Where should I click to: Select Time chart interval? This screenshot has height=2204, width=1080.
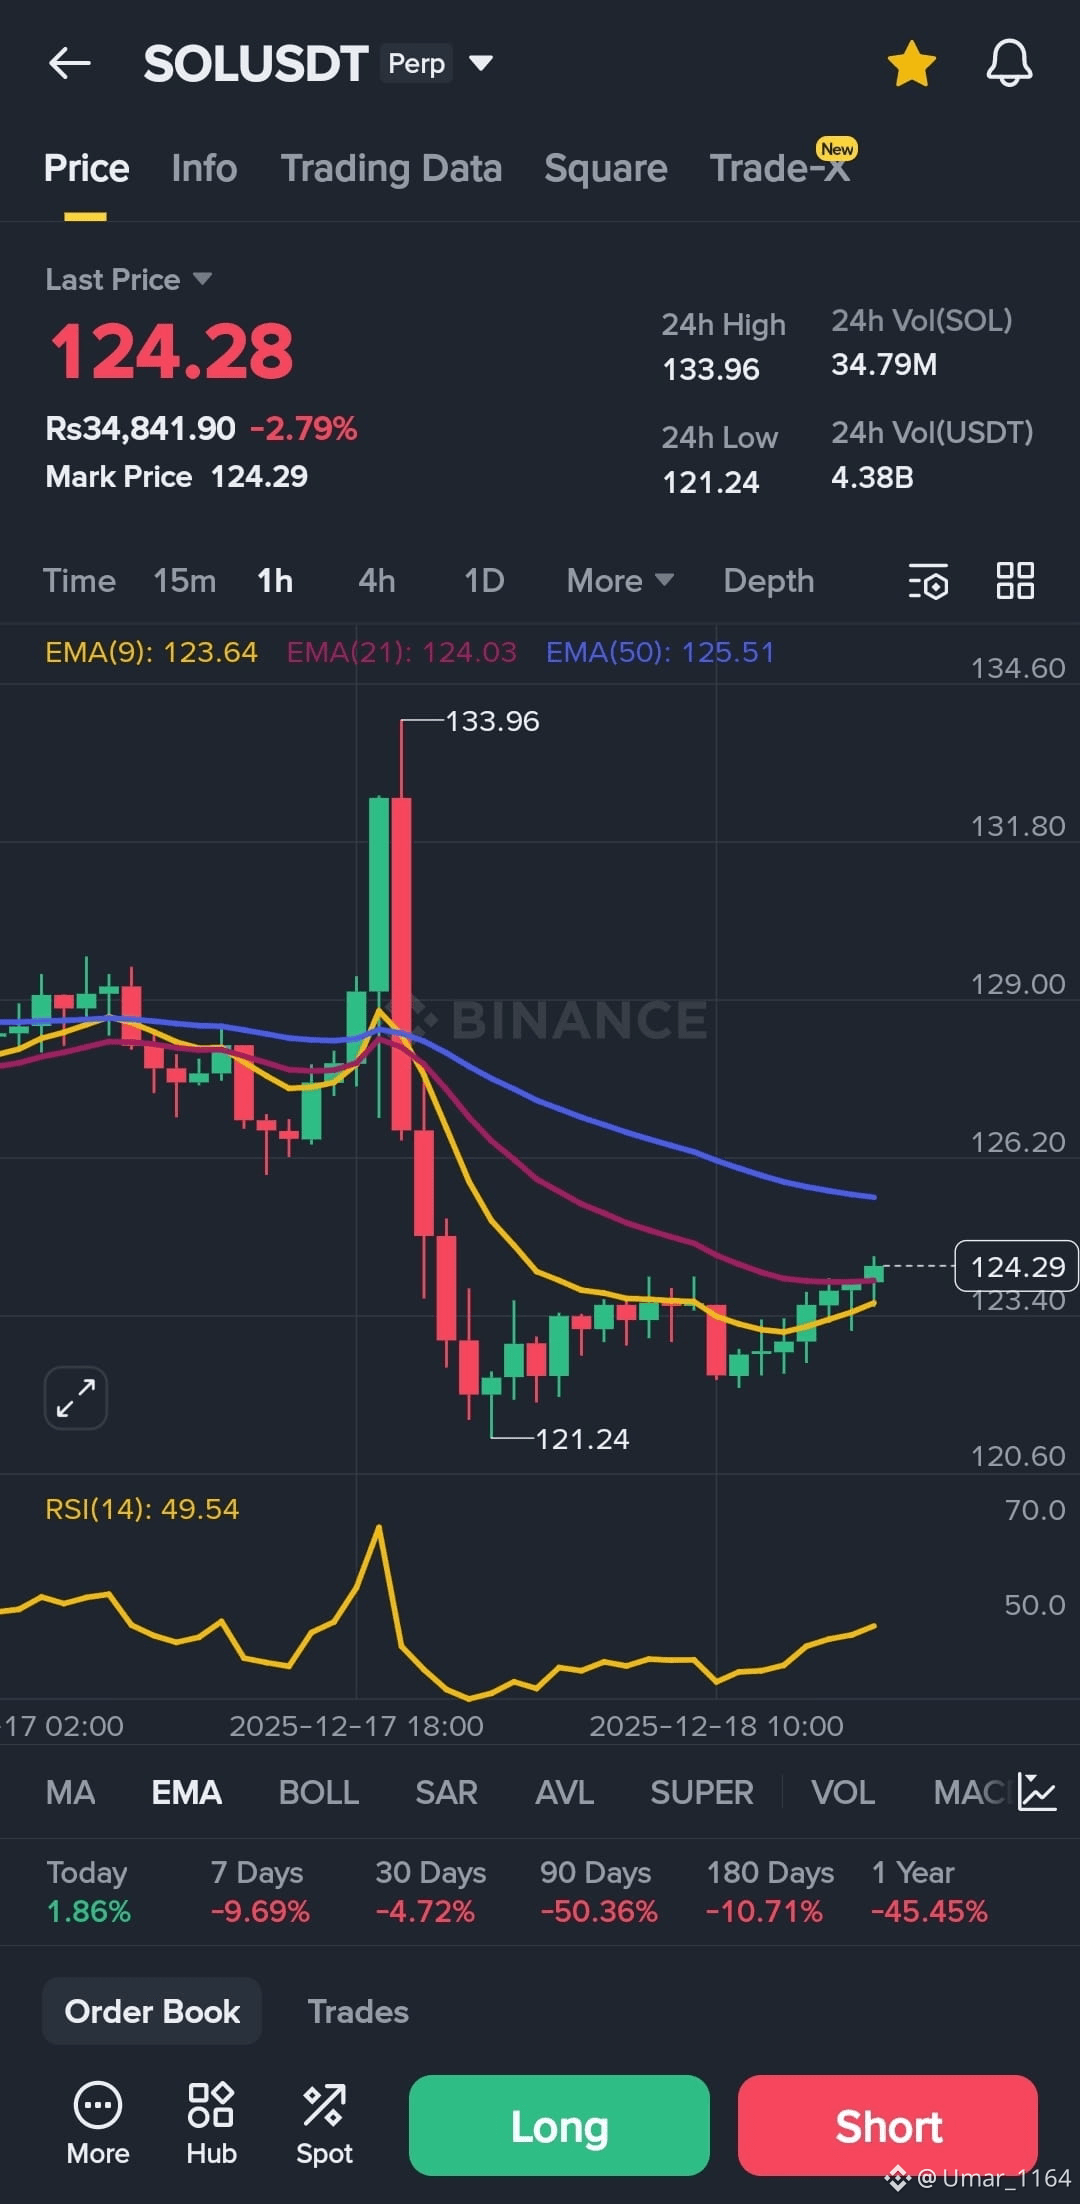[79, 581]
